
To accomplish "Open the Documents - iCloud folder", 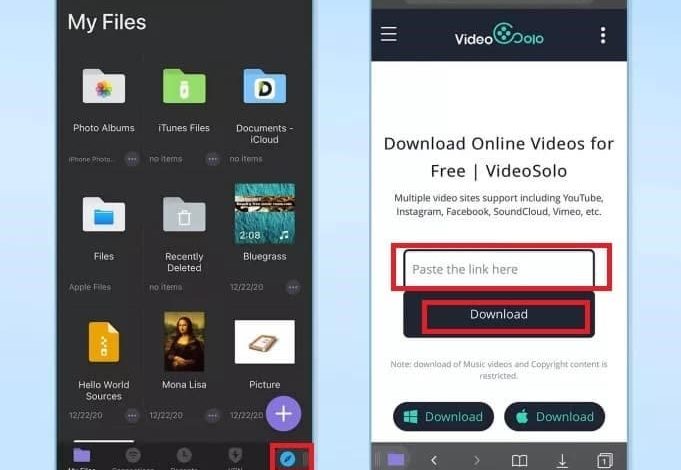I will (x=264, y=86).
